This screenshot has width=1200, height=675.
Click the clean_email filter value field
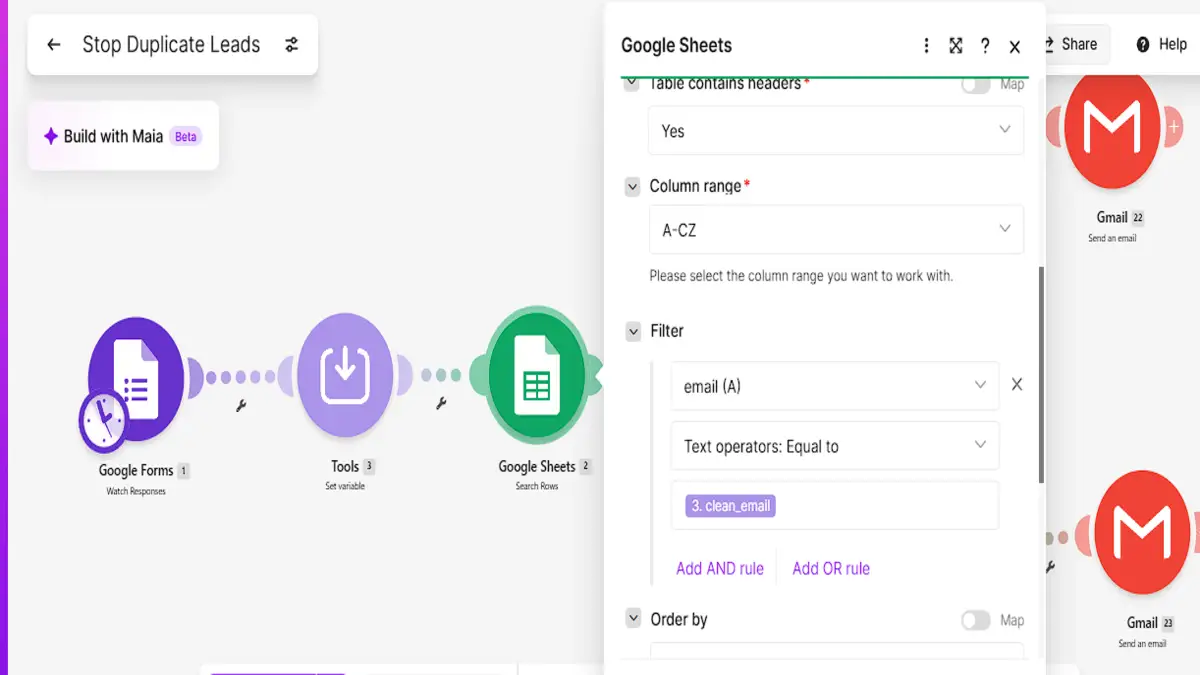point(835,506)
